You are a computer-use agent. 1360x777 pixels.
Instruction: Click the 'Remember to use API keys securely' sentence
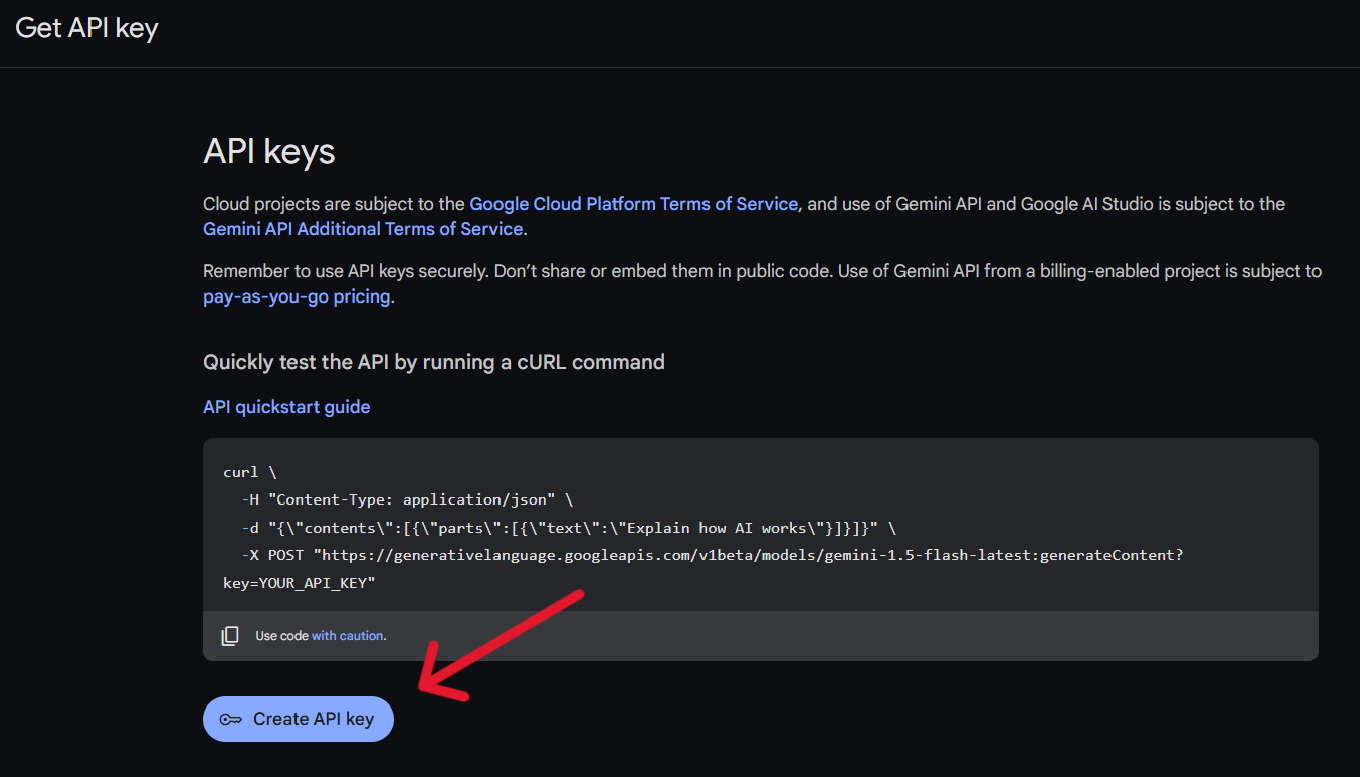[x=347, y=271]
